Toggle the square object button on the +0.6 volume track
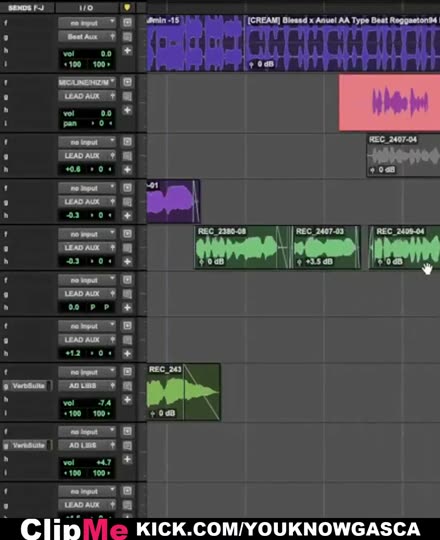 (127, 142)
